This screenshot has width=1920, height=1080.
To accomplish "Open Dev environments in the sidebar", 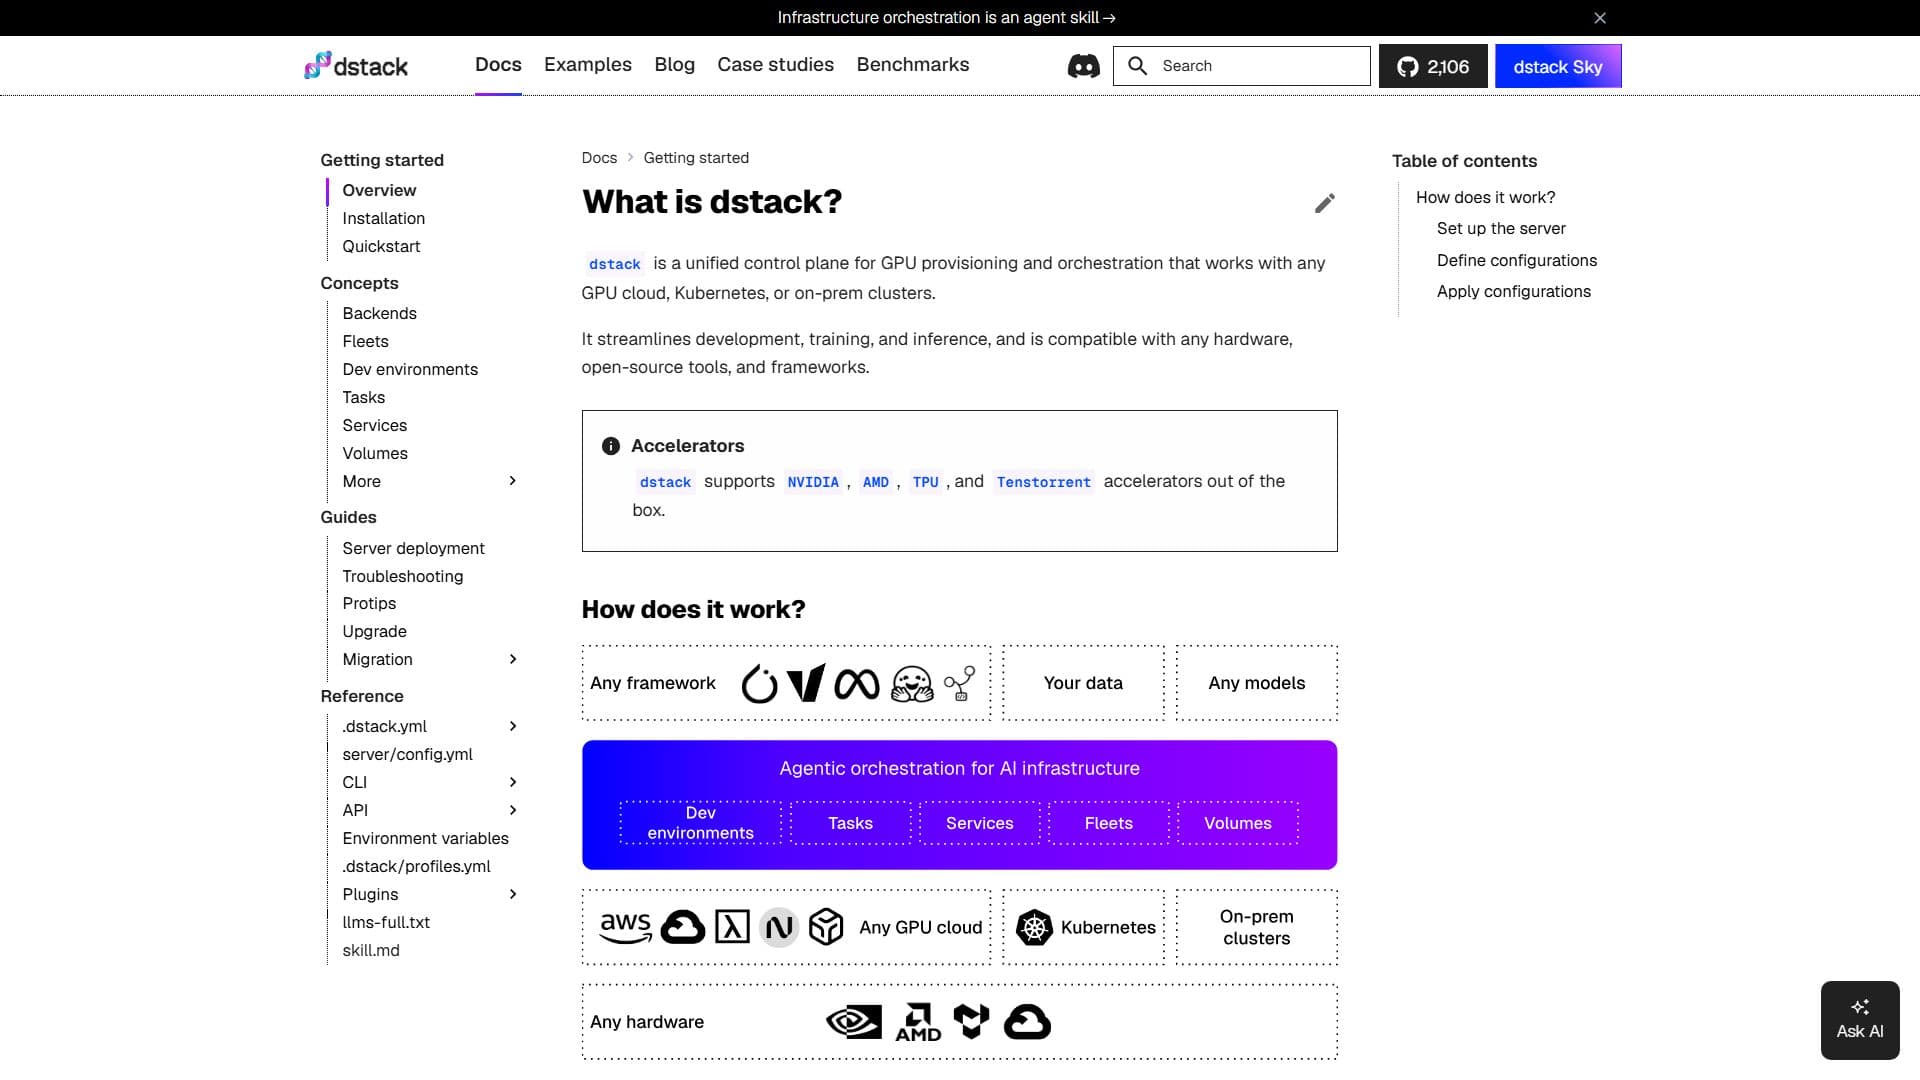I will [410, 369].
